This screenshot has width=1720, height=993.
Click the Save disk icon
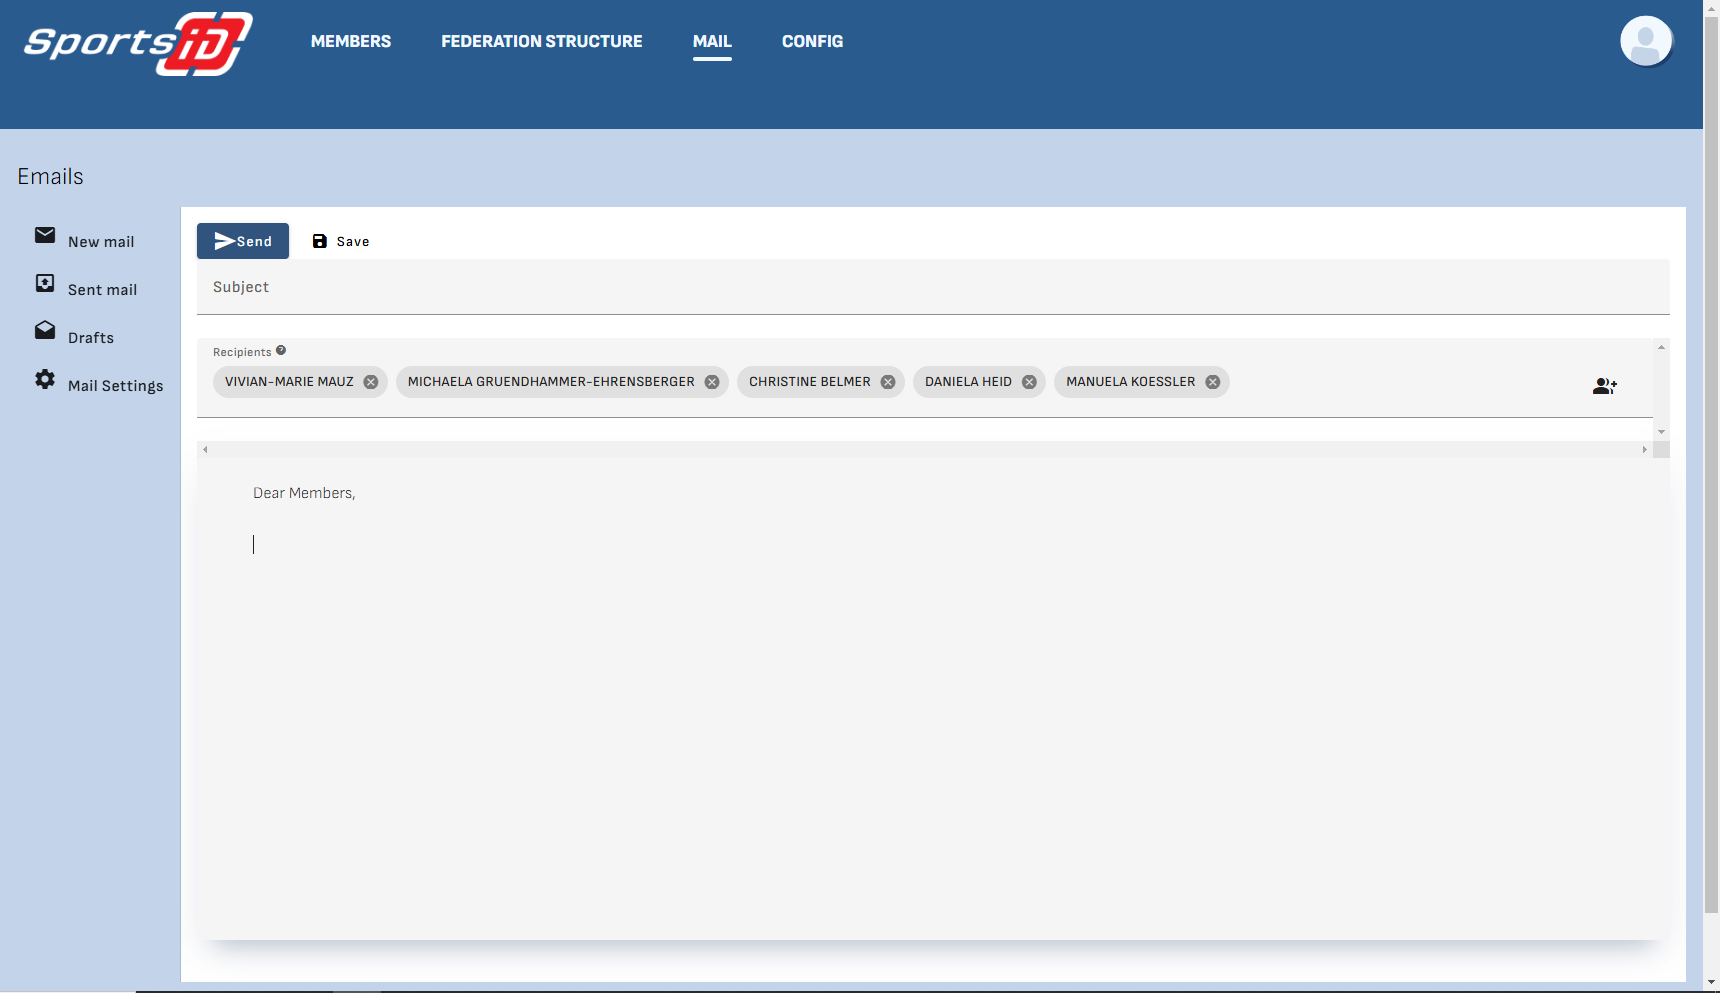click(320, 241)
